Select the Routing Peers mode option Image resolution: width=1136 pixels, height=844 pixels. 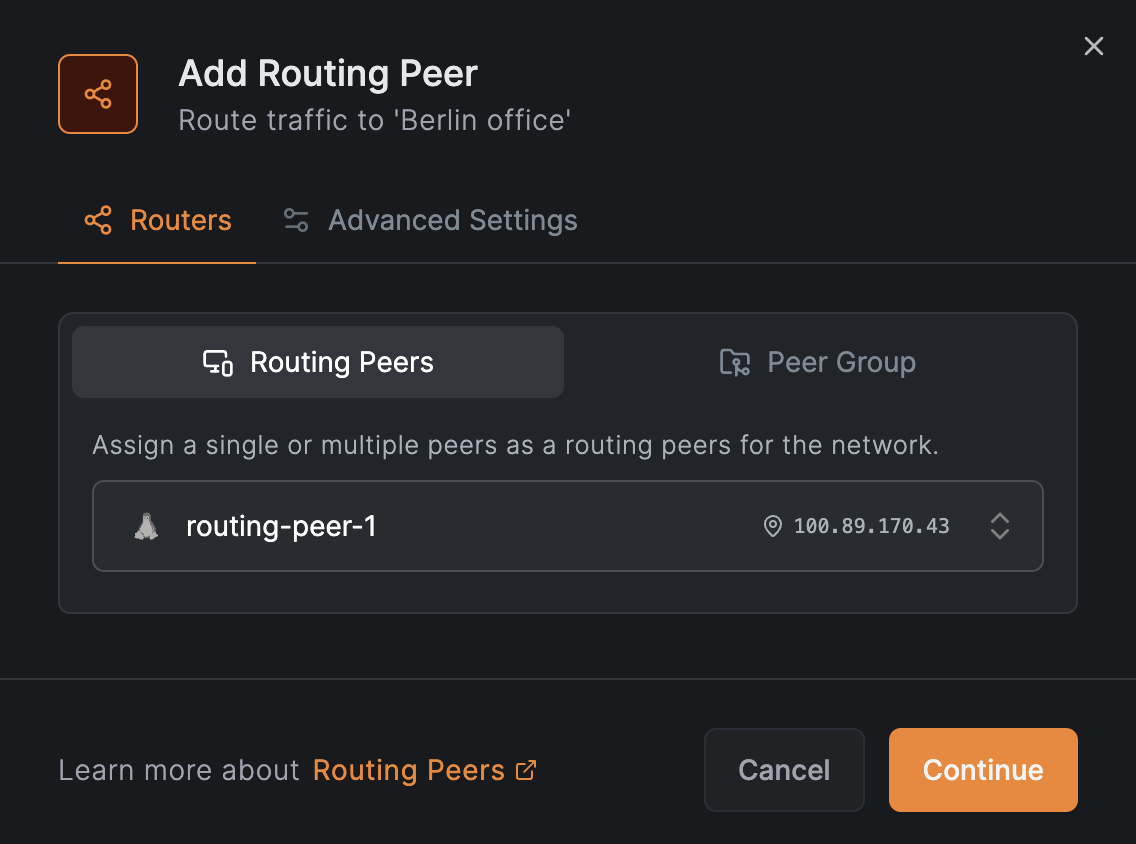click(x=317, y=362)
